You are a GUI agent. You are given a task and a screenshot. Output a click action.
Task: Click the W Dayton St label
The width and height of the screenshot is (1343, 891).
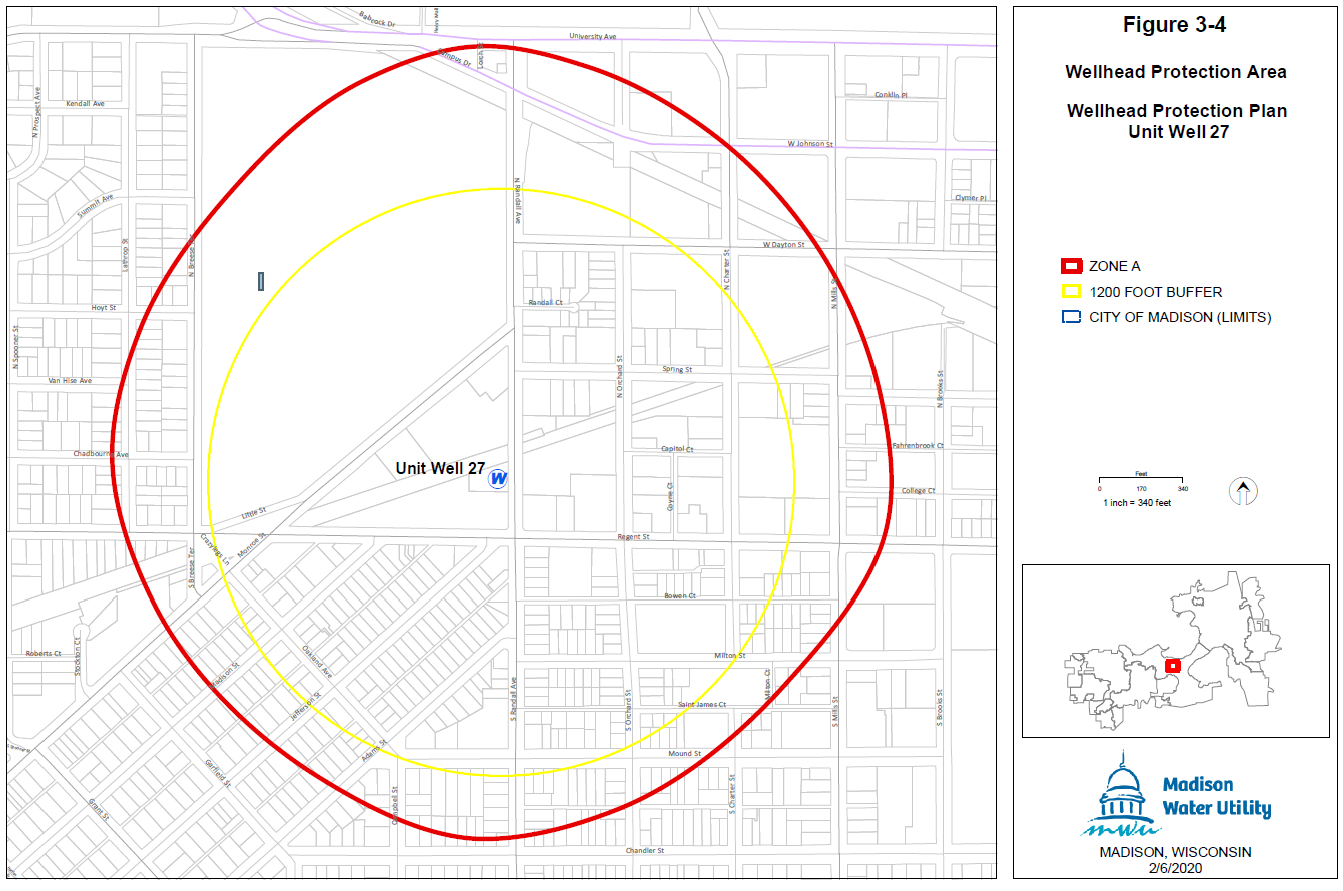(x=783, y=244)
